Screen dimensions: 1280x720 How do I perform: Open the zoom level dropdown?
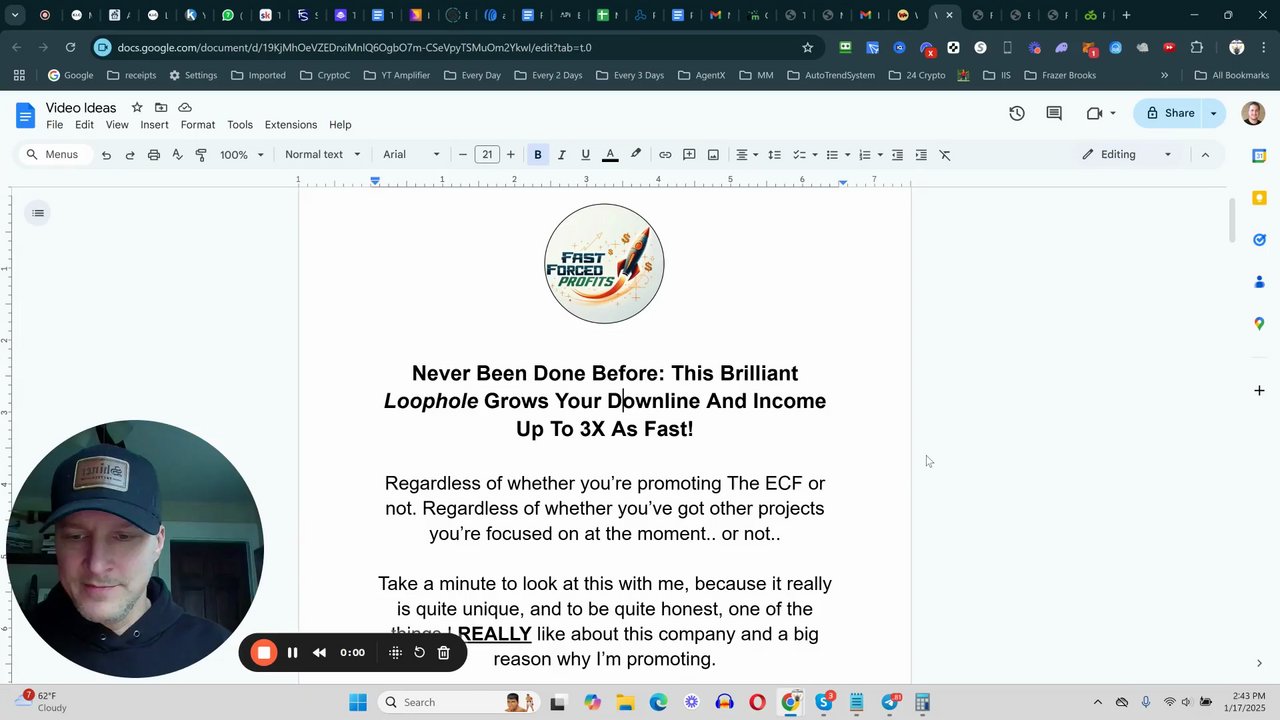(x=242, y=155)
